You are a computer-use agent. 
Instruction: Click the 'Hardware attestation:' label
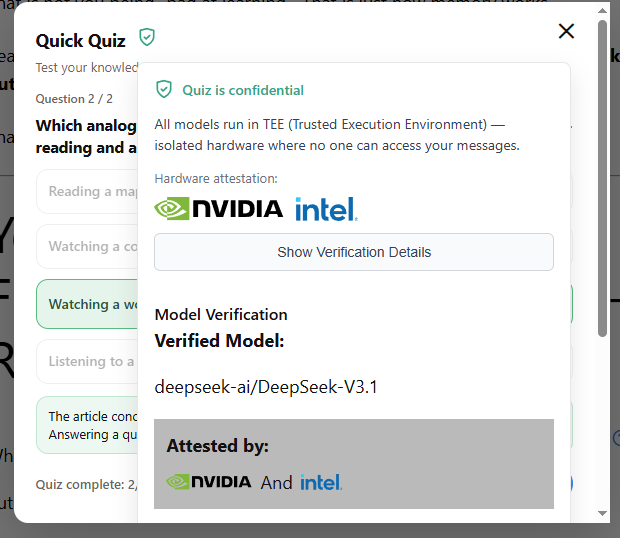point(216,179)
